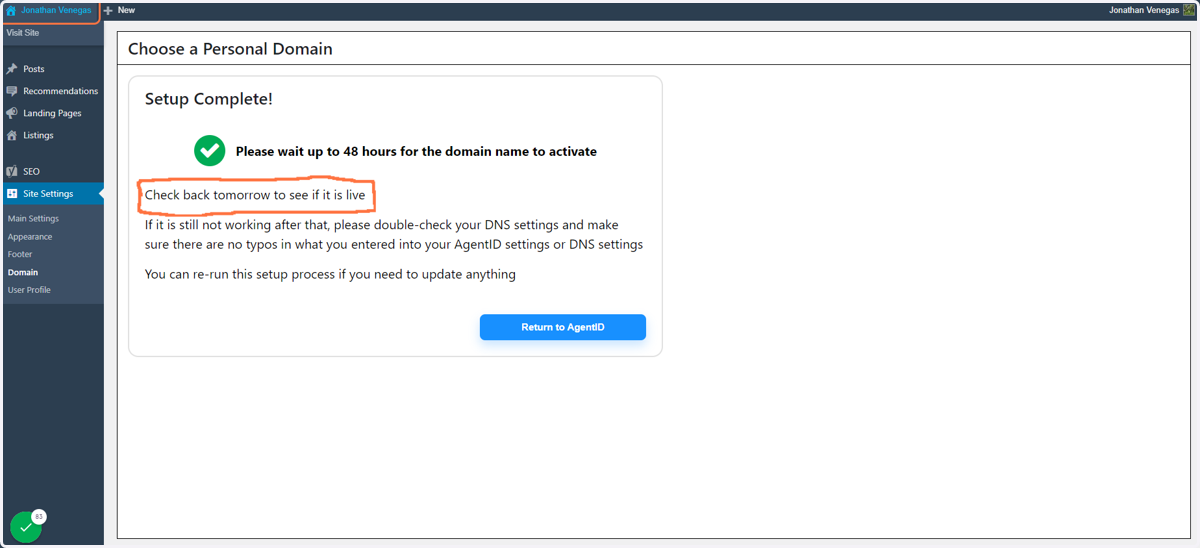The image size is (1200, 548).
Task: Open Main Settings submenu
Action: coord(33,218)
